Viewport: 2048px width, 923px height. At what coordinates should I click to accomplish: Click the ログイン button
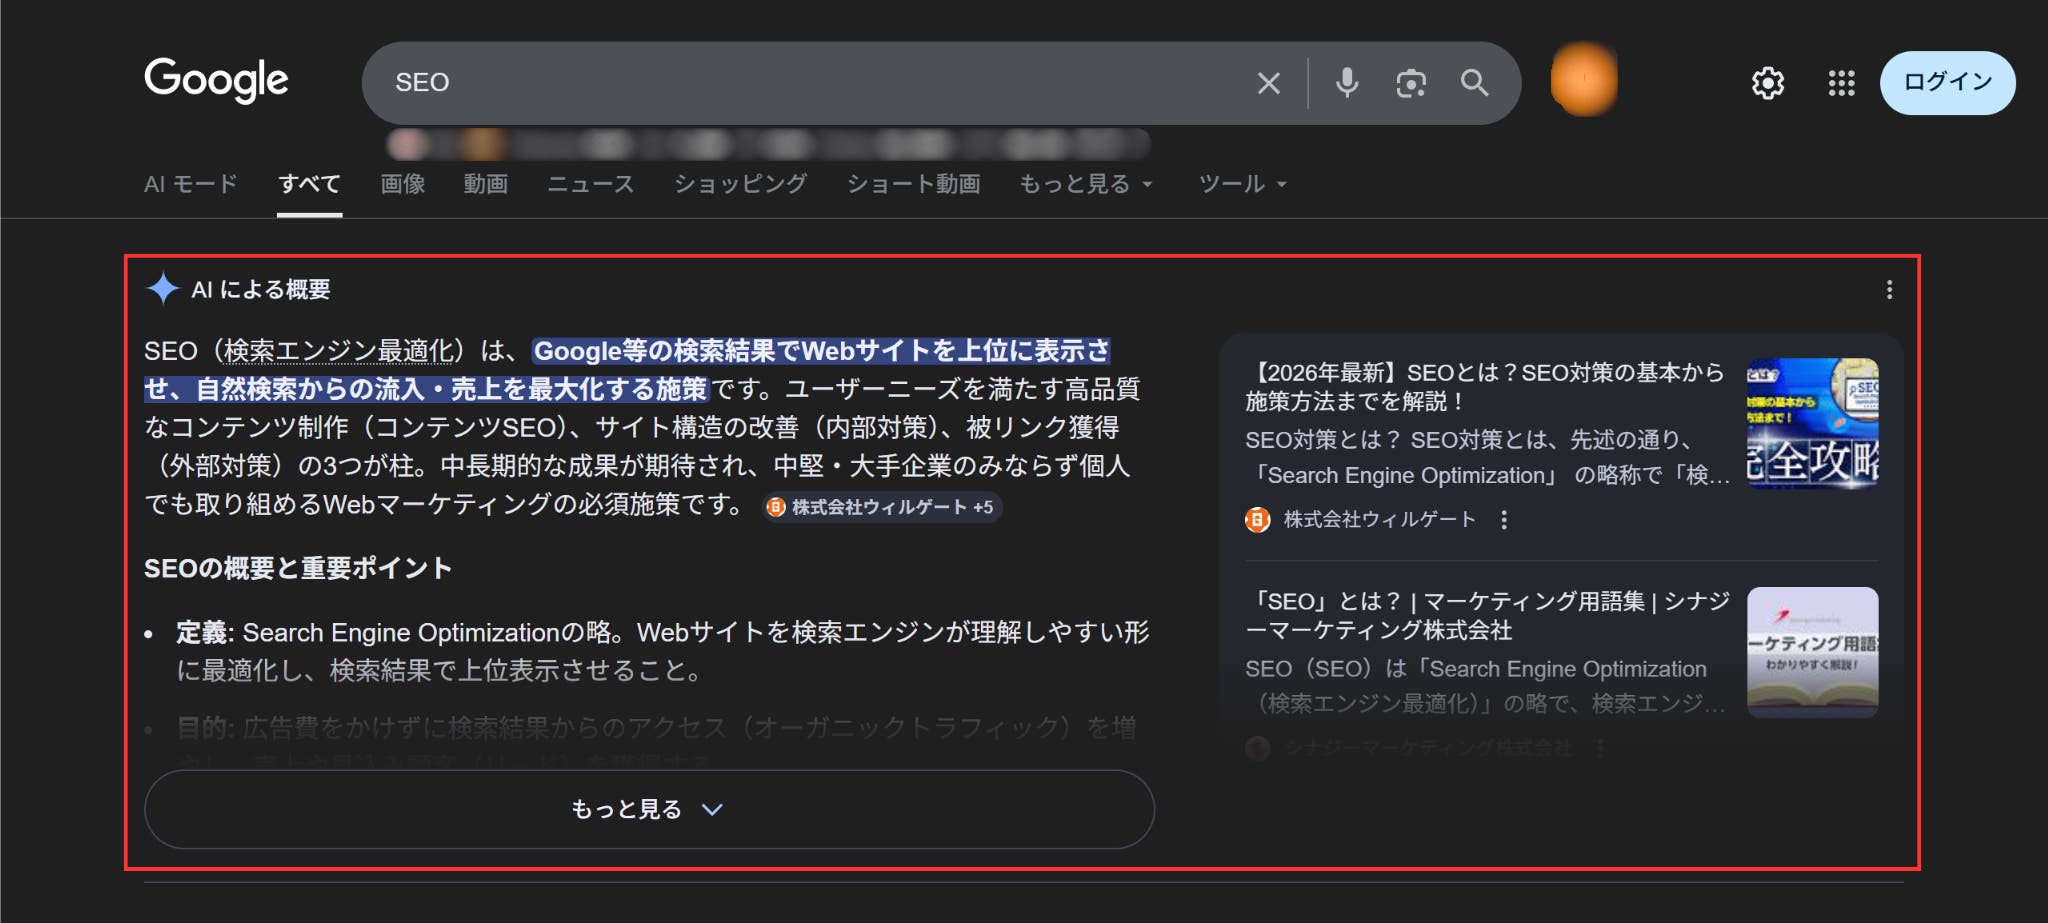pos(1946,83)
